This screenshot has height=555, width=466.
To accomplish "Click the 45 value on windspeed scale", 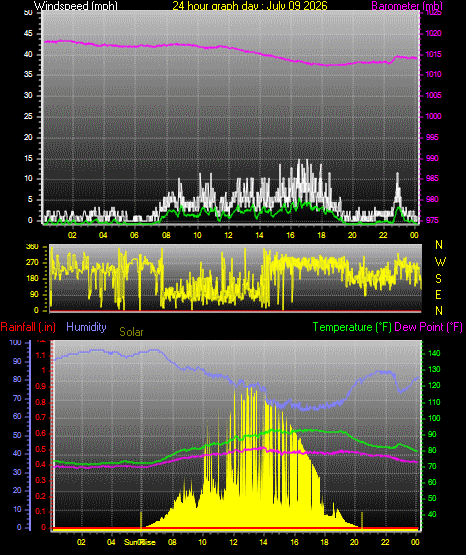I will tap(28, 34).
